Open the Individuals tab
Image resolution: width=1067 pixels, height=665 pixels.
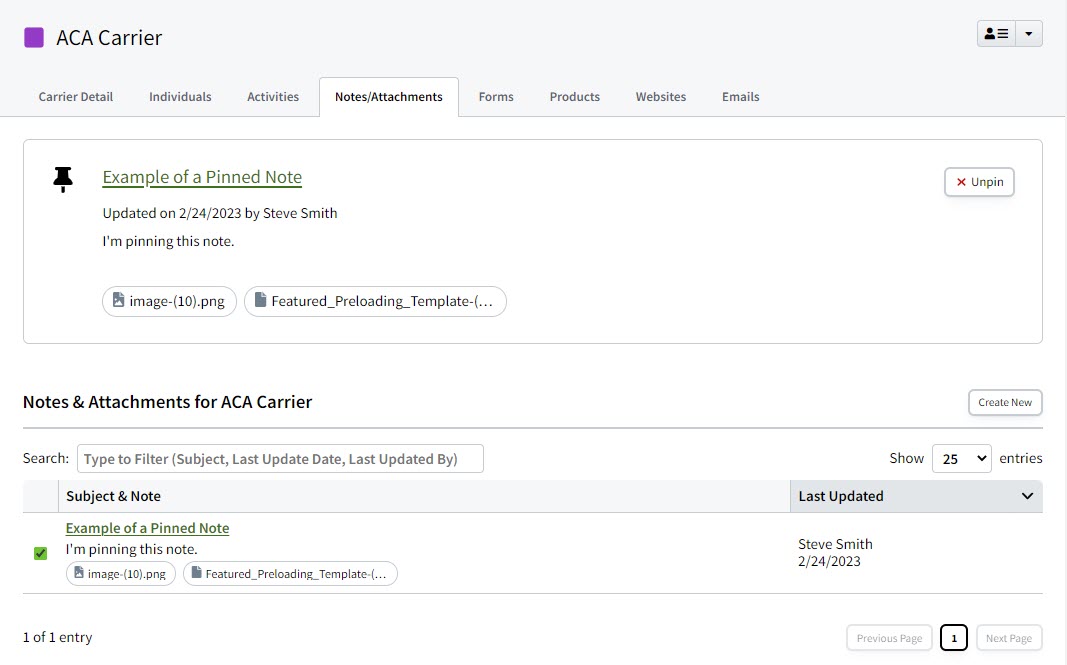pyautogui.click(x=180, y=97)
